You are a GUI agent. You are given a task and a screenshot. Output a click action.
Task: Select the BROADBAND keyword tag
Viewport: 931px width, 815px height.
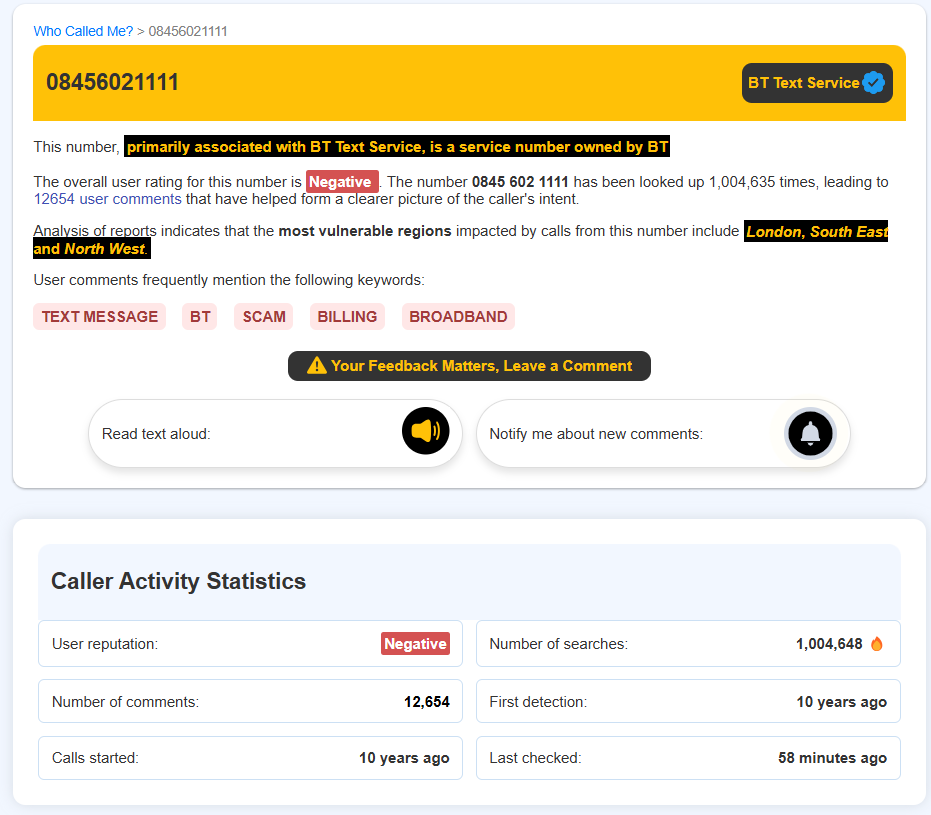(x=458, y=316)
